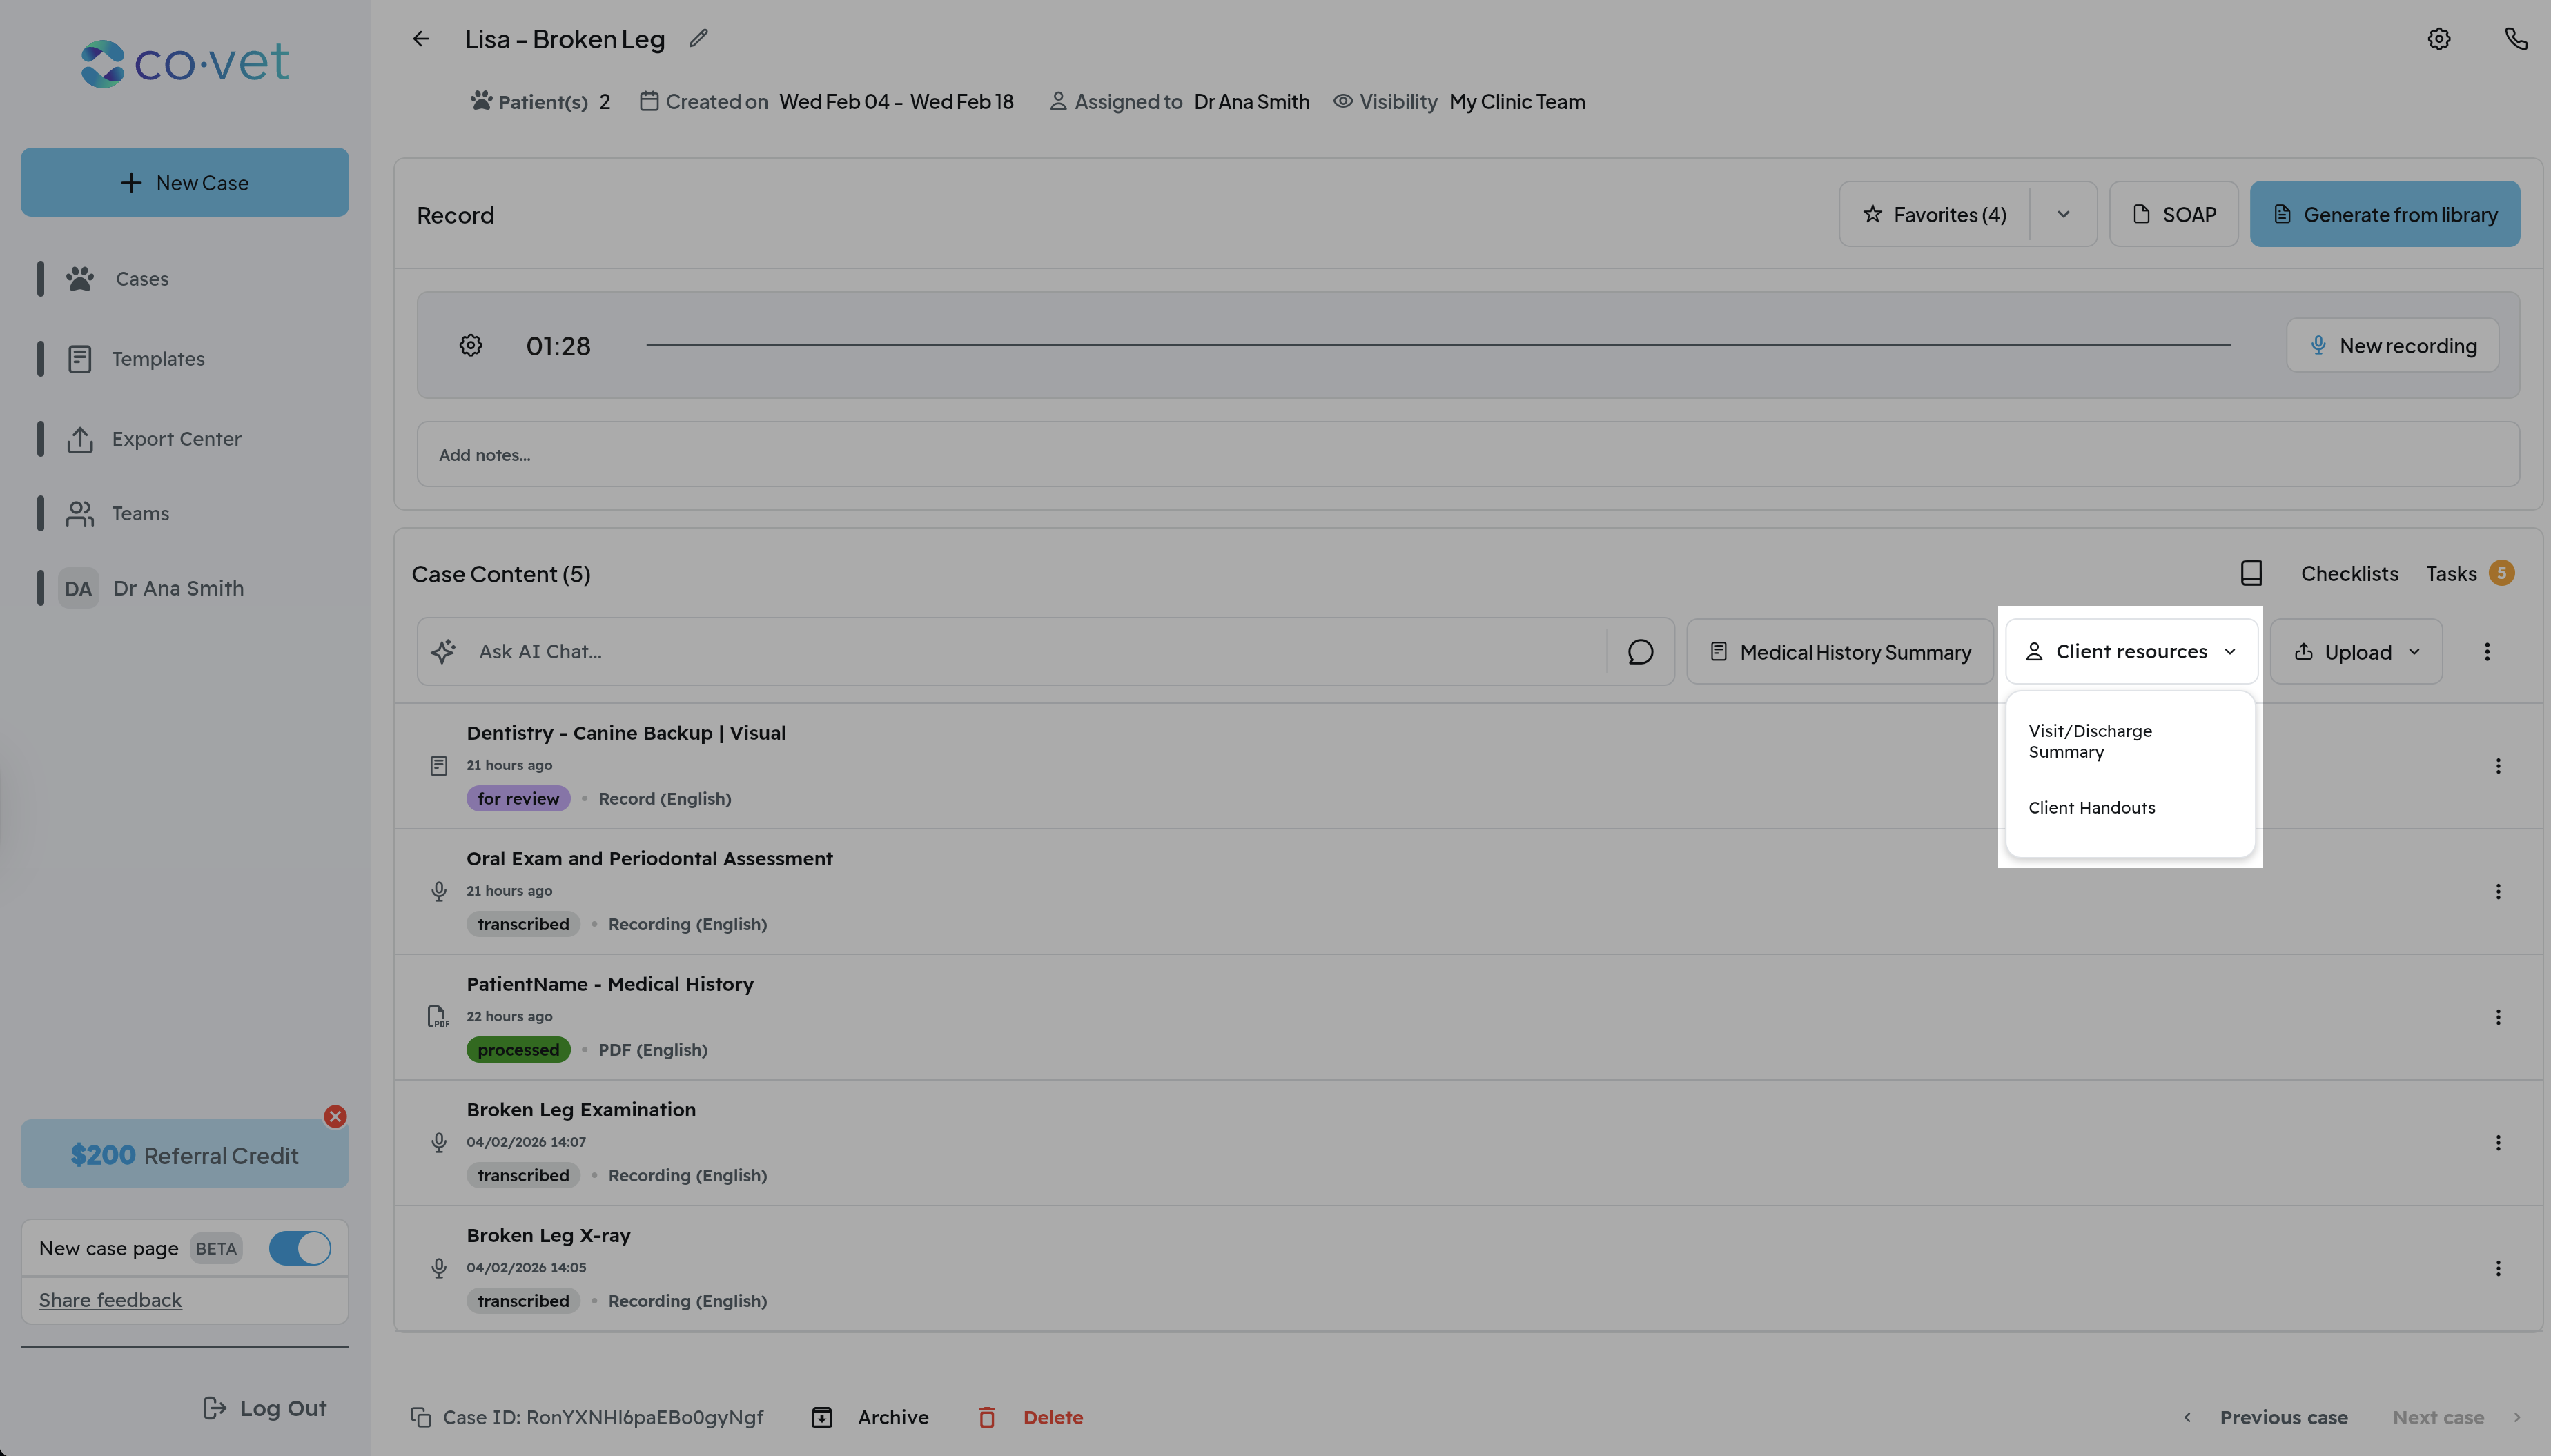Open the Upload dropdown
This screenshot has height=1456, width=2551.
coord(2356,652)
